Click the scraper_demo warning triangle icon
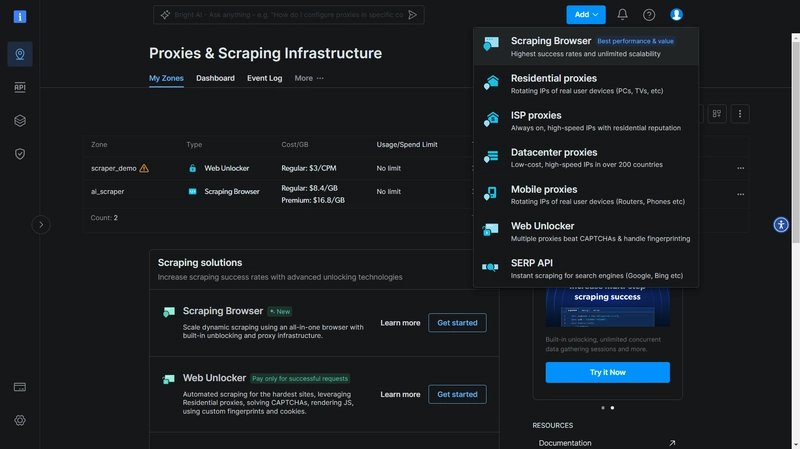 click(x=144, y=168)
